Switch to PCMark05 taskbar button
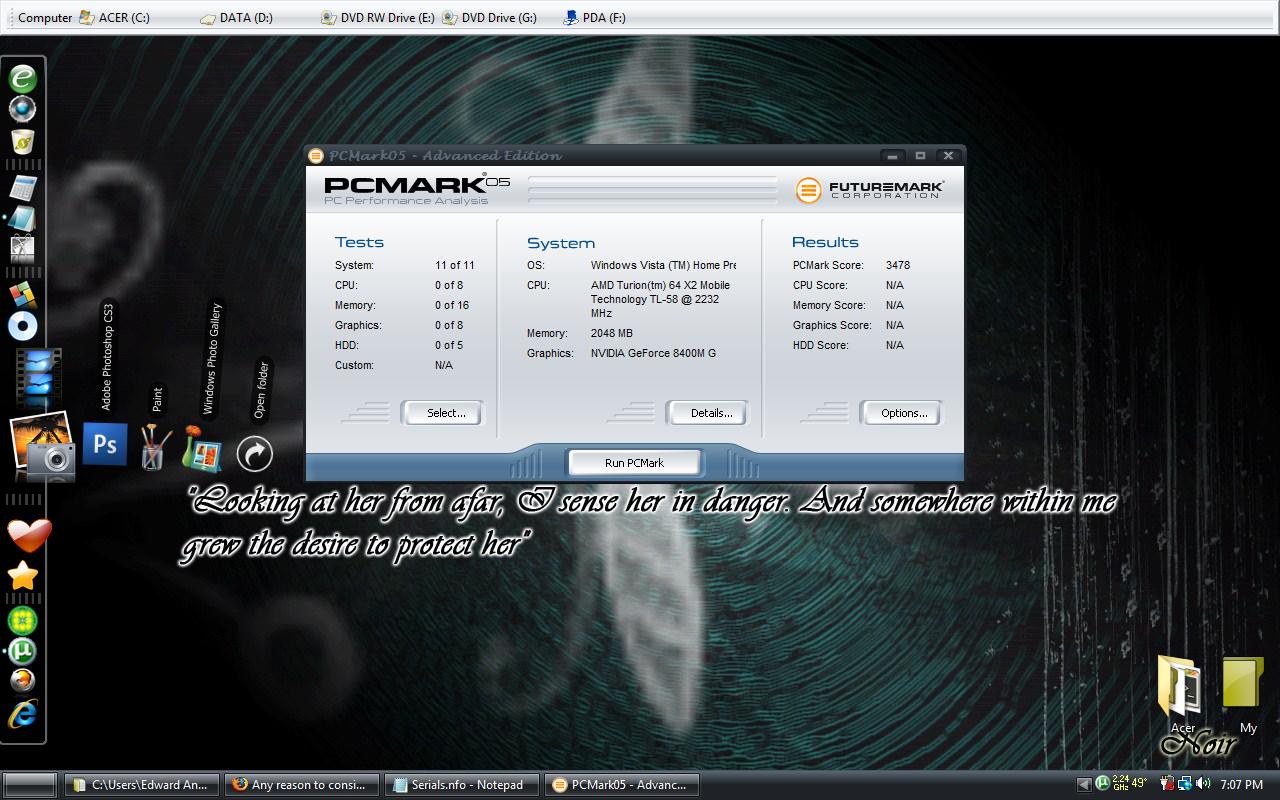The height and width of the screenshot is (800, 1280). [x=622, y=785]
